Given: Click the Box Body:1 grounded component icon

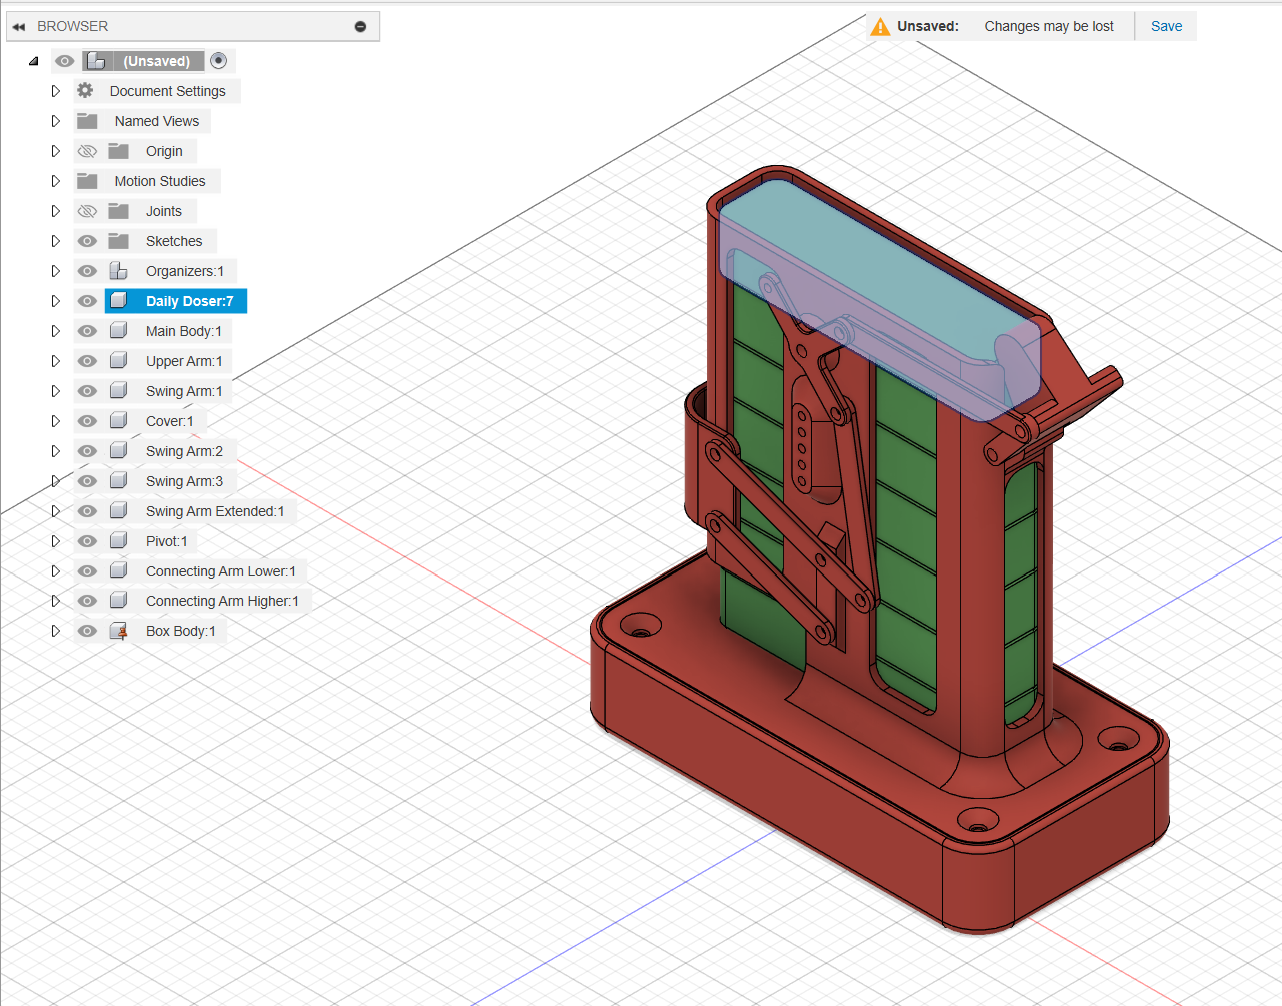Looking at the screenshot, I should (118, 631).
